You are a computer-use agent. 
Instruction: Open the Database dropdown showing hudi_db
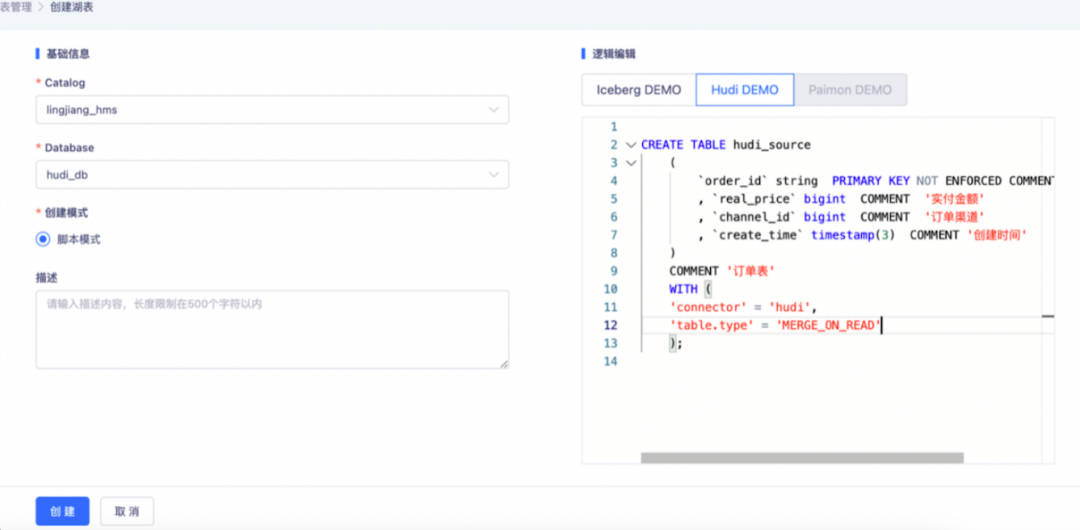(x=272, y=175)
